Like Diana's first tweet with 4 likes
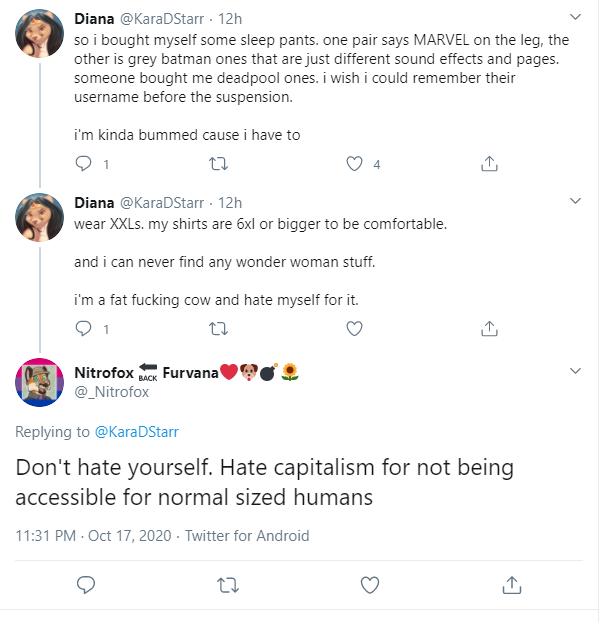The height and width of the screenshot is (622, 599). [354, 163]
